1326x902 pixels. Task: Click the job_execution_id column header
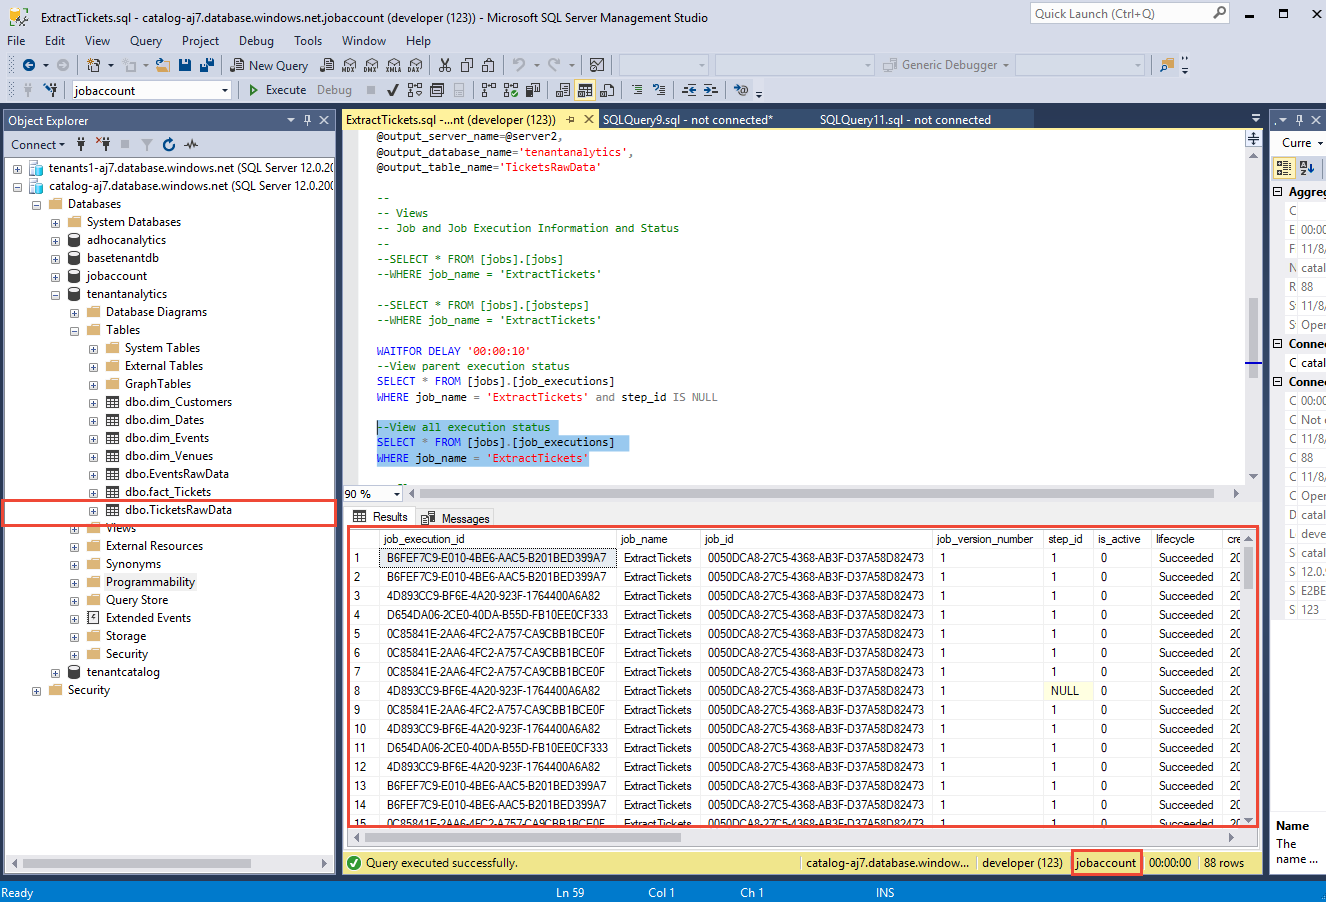pos(498,539)
